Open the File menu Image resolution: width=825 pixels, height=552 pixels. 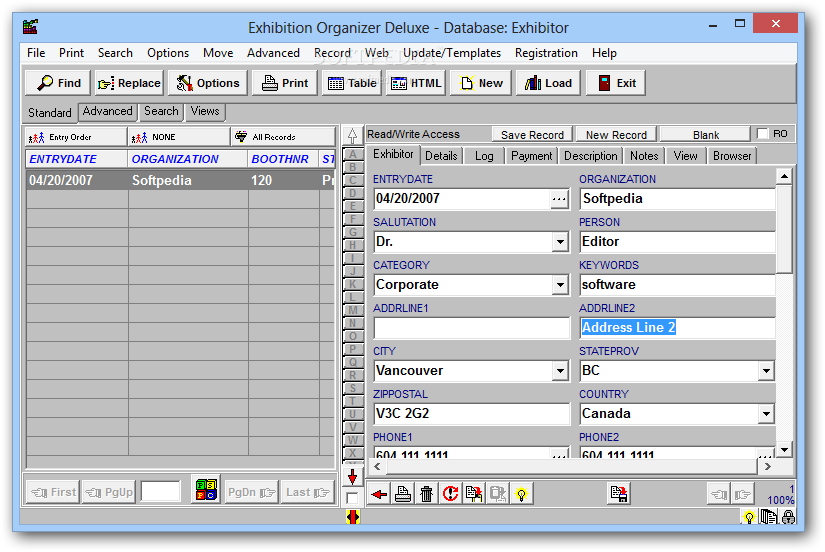(x=36, y=53)
